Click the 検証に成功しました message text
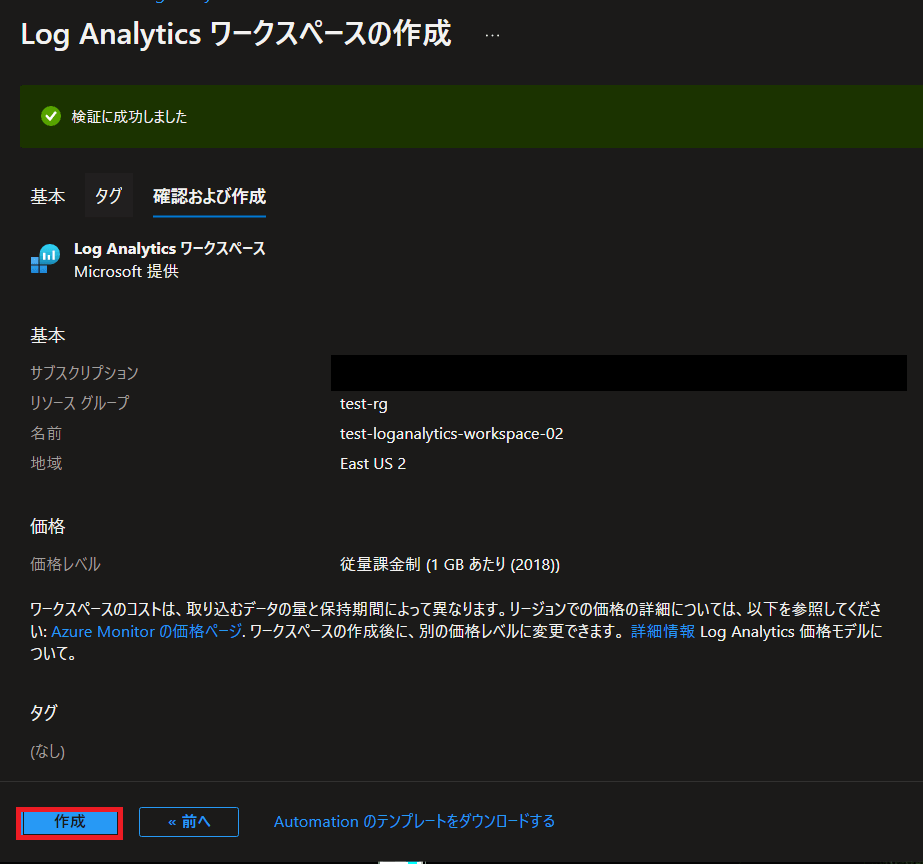 [x=129, y=117]
